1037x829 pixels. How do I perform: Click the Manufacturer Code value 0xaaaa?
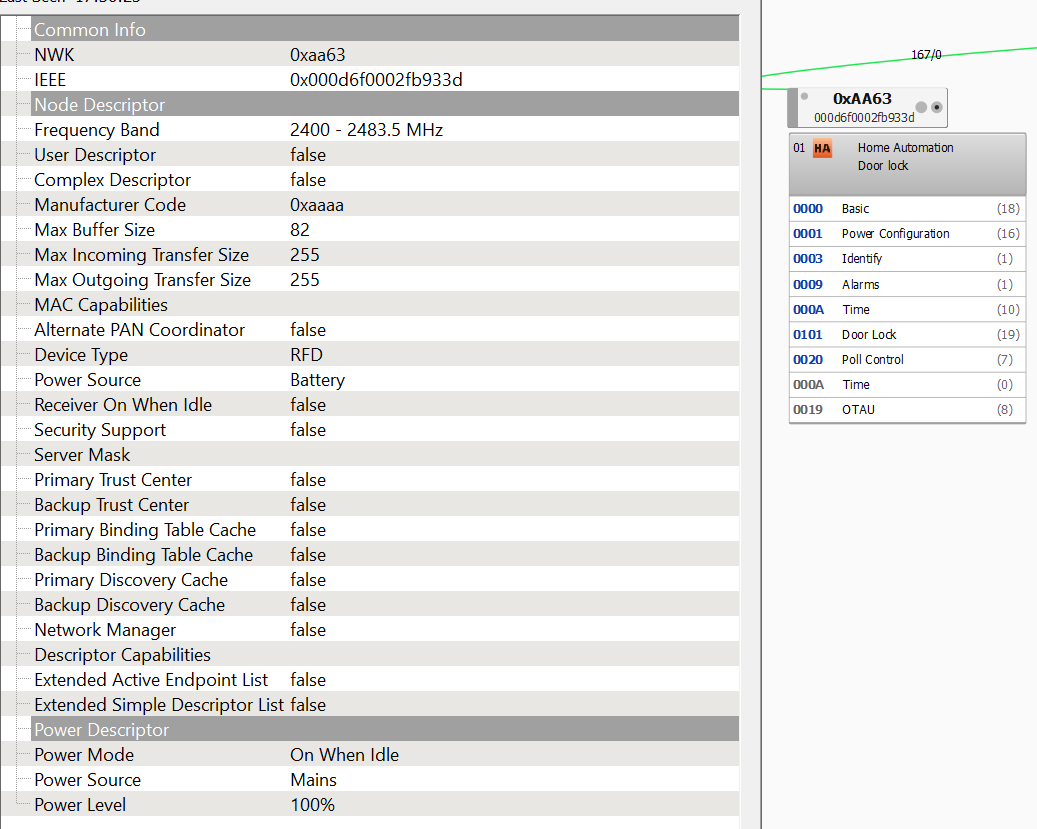317,205
